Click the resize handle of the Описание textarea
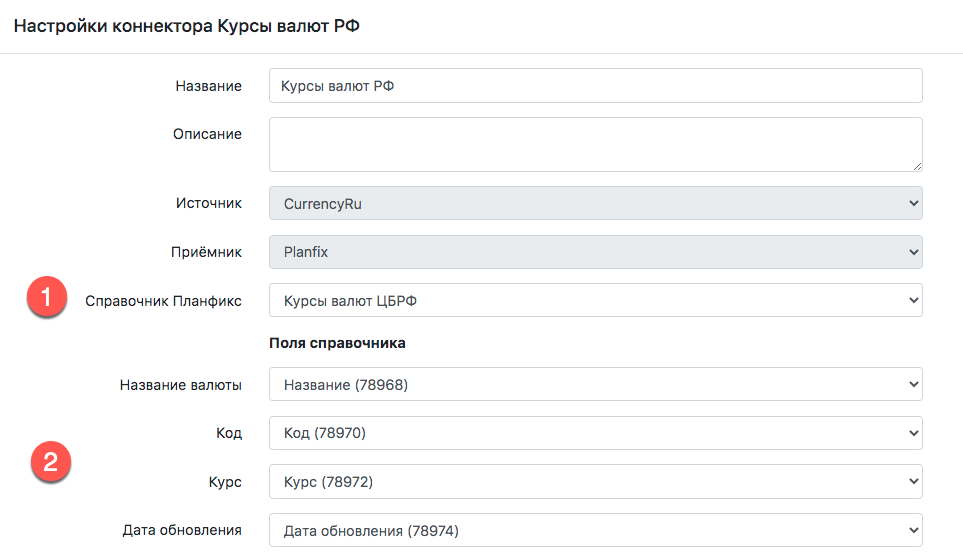This screenshot has height=558, width=963. (x=916, y=165)
